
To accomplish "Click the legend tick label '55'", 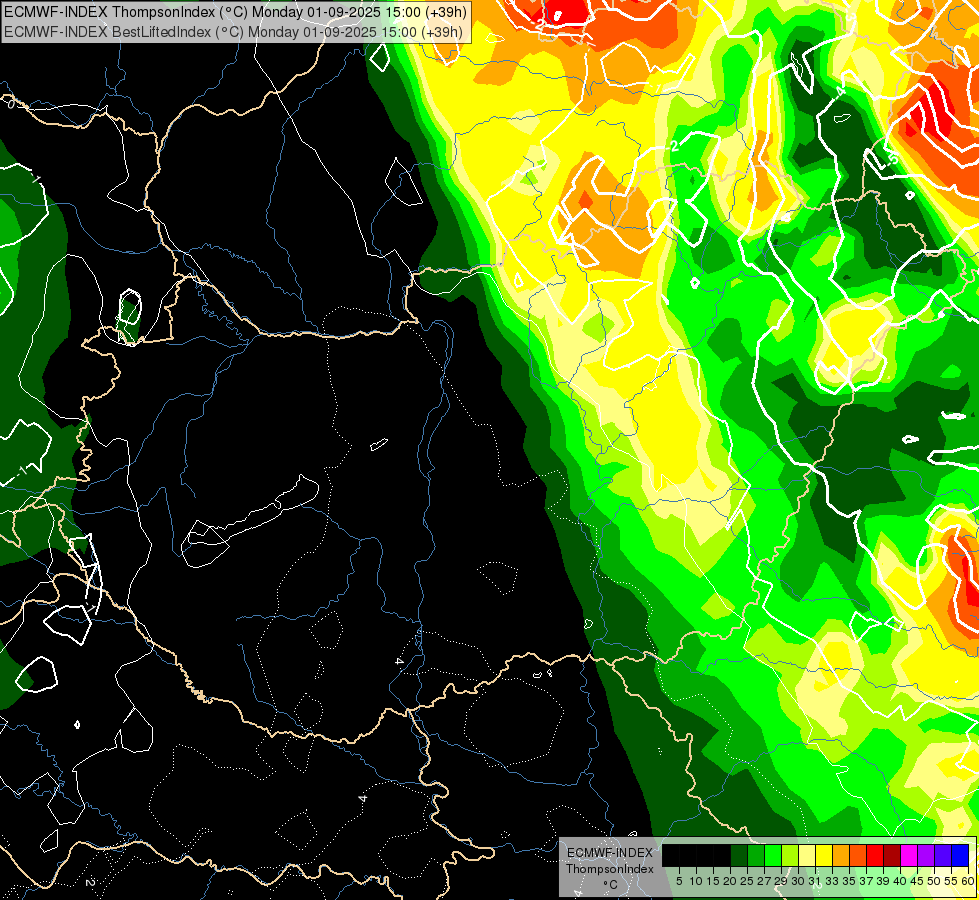I will (951, 881).
